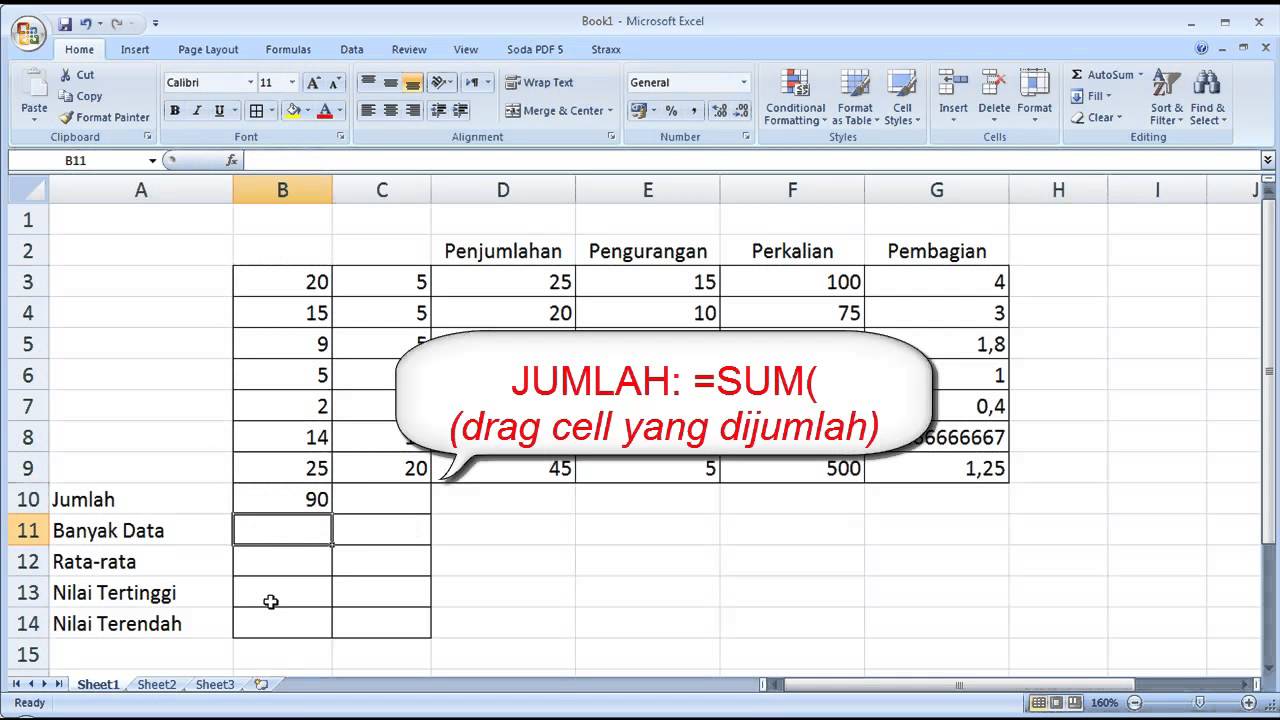Click Find & Select button
Viewport: 1280px width, 720px height.
tap(1207, 97)
